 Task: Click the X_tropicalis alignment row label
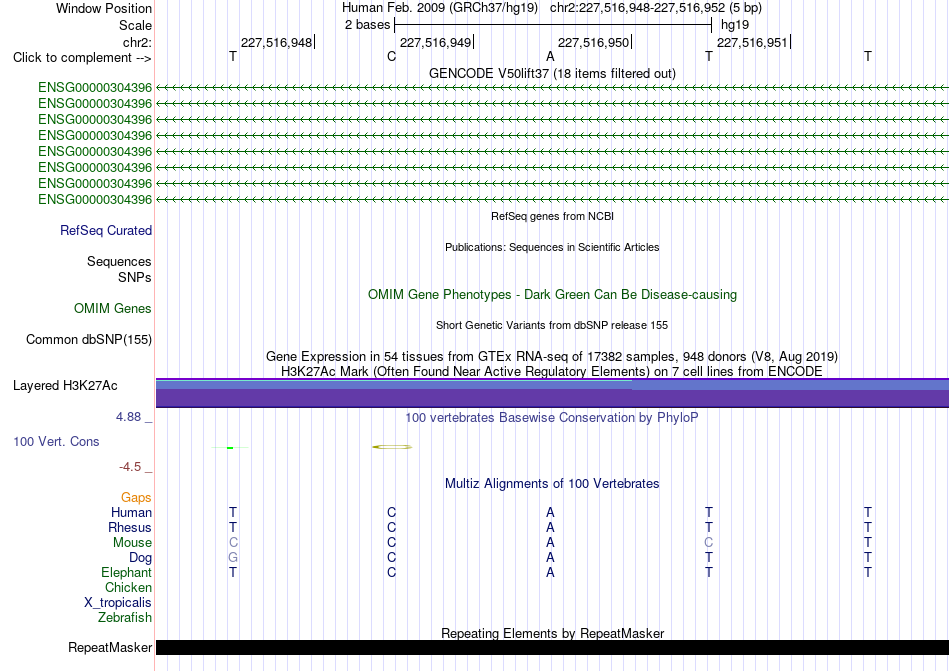coord(118,603)
